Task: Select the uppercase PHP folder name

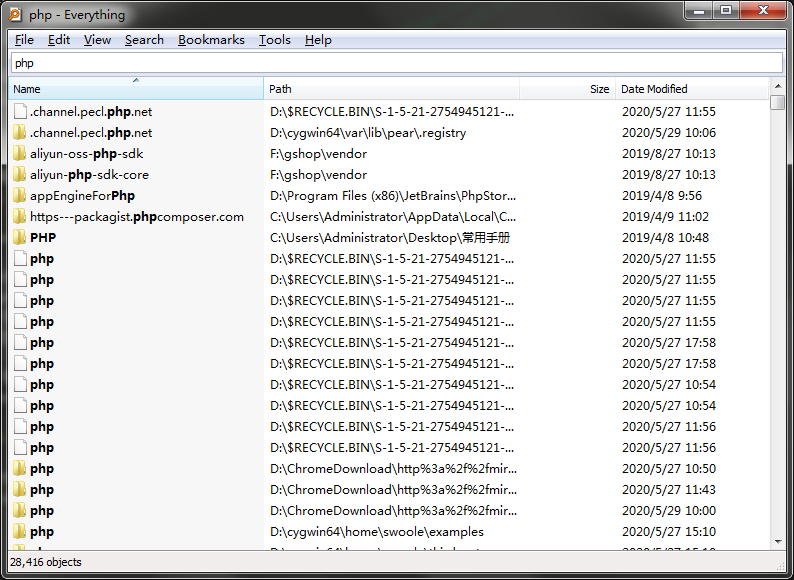Action: pyautogui.click(x=43, y=238)
